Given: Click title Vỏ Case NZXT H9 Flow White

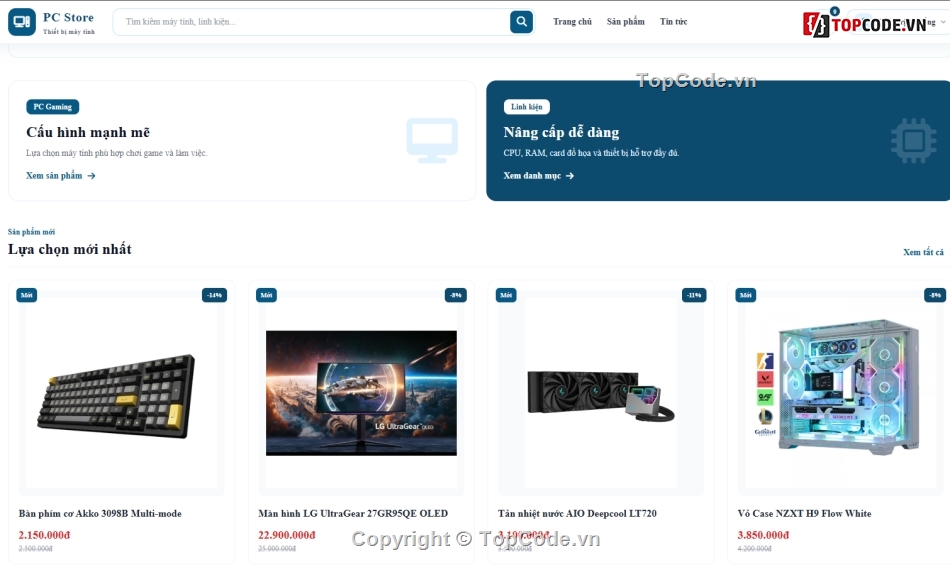Looking at the screenshot, I should [805, 514].
